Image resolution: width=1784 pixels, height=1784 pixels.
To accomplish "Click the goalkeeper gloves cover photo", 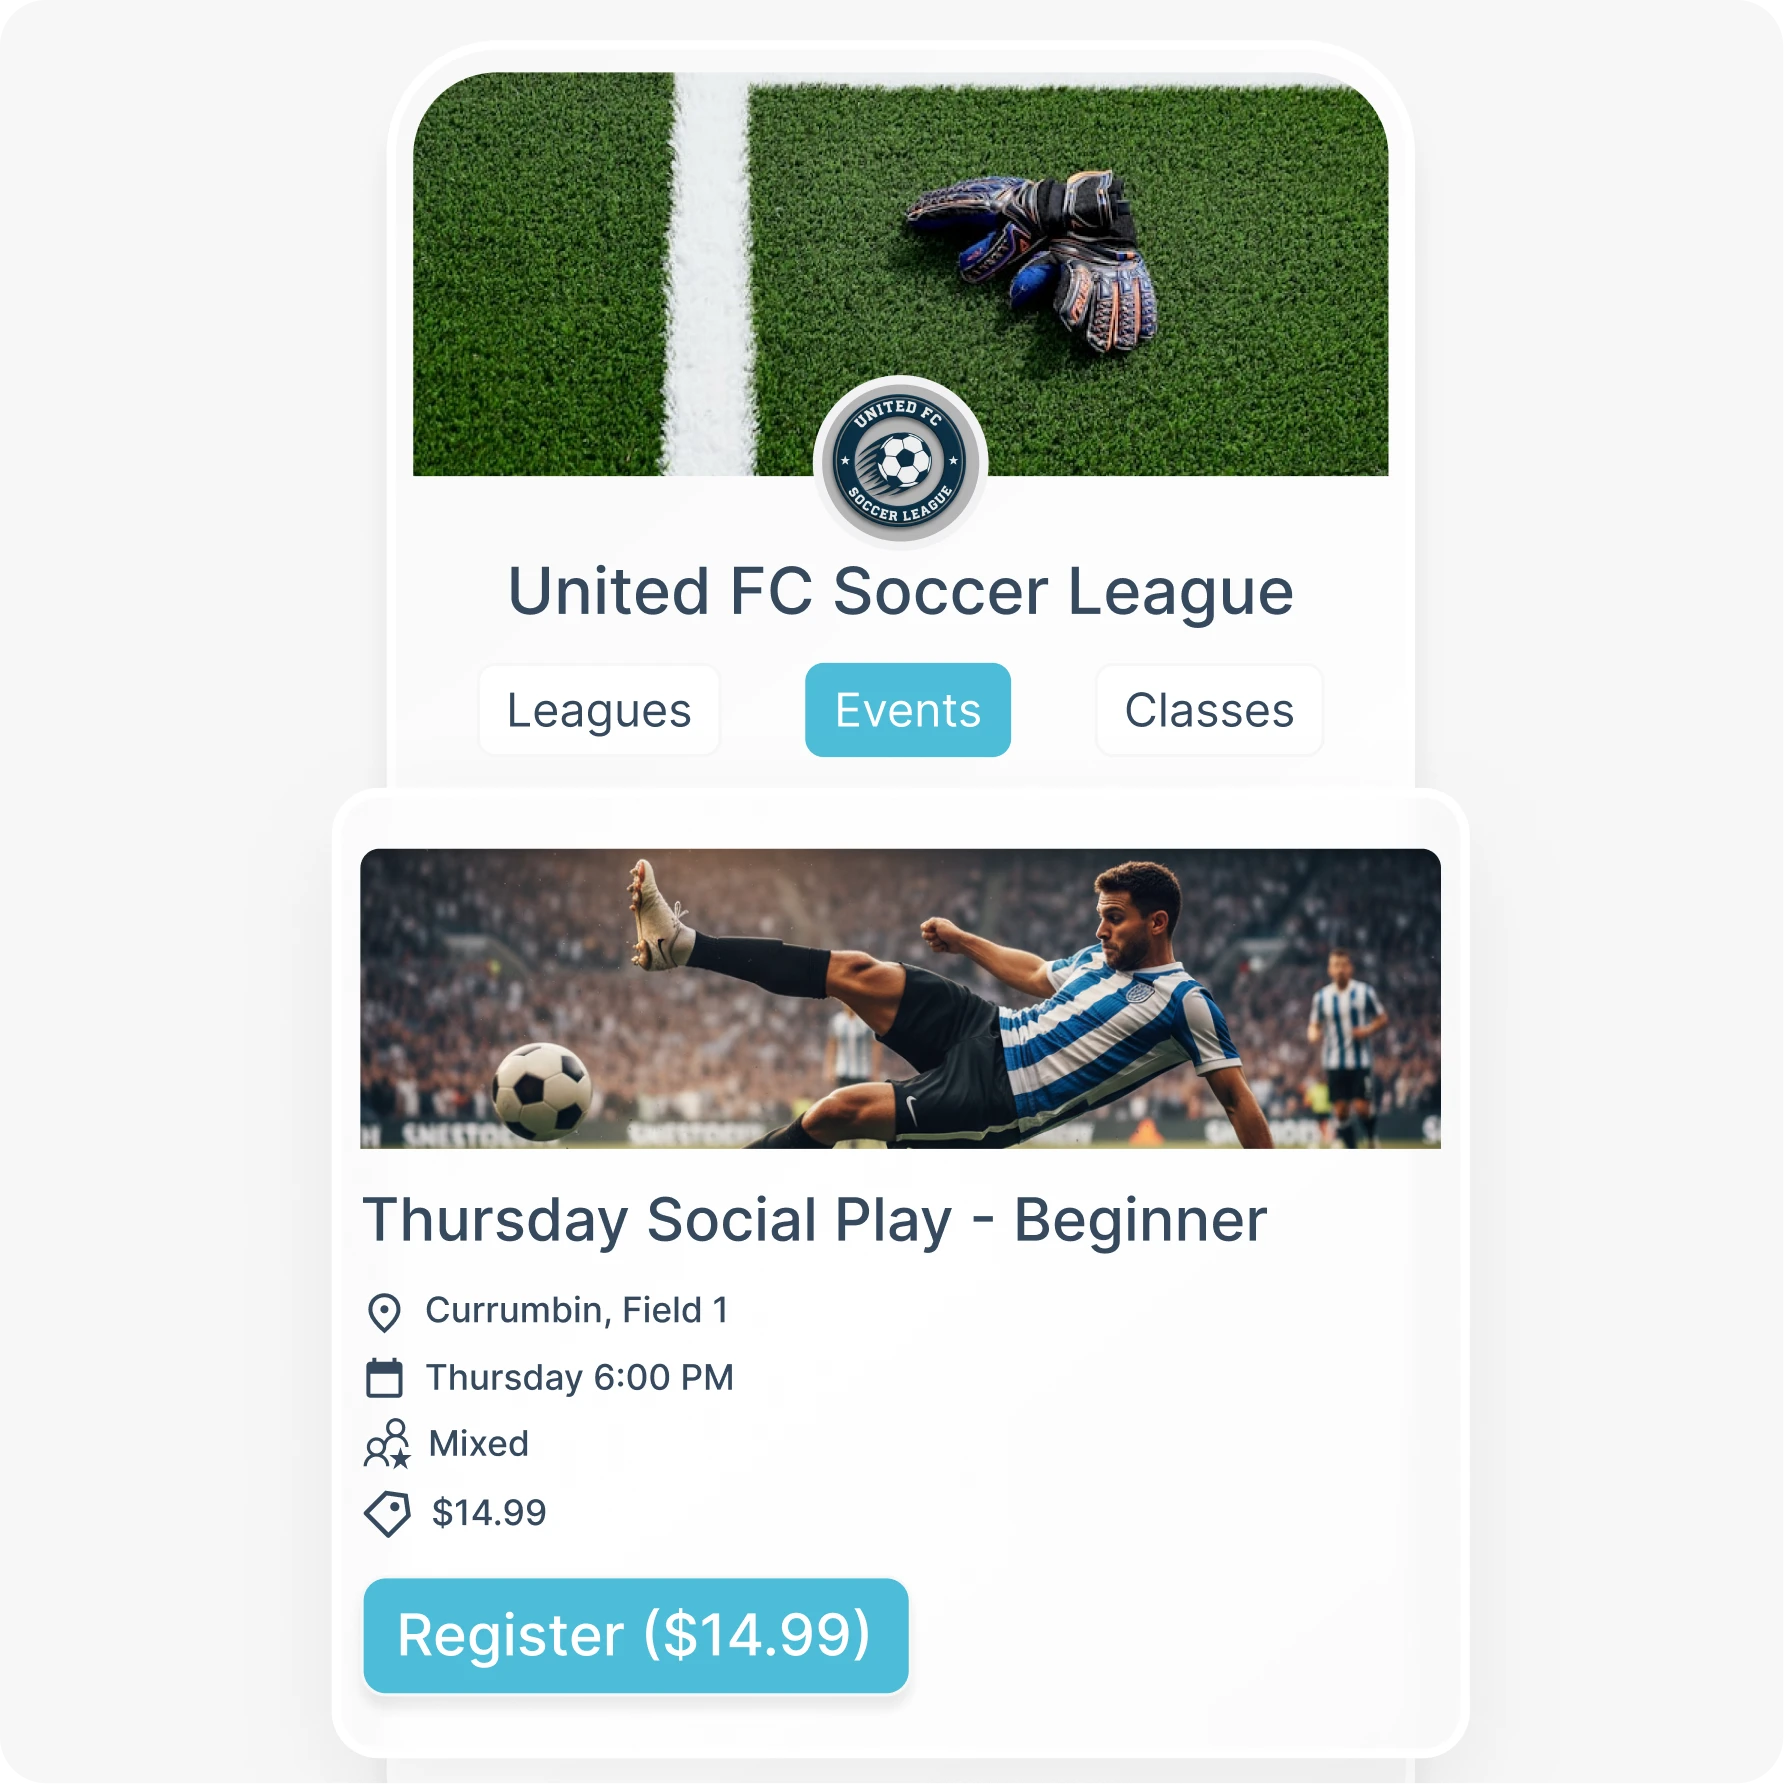I will (x=900, y=273).
